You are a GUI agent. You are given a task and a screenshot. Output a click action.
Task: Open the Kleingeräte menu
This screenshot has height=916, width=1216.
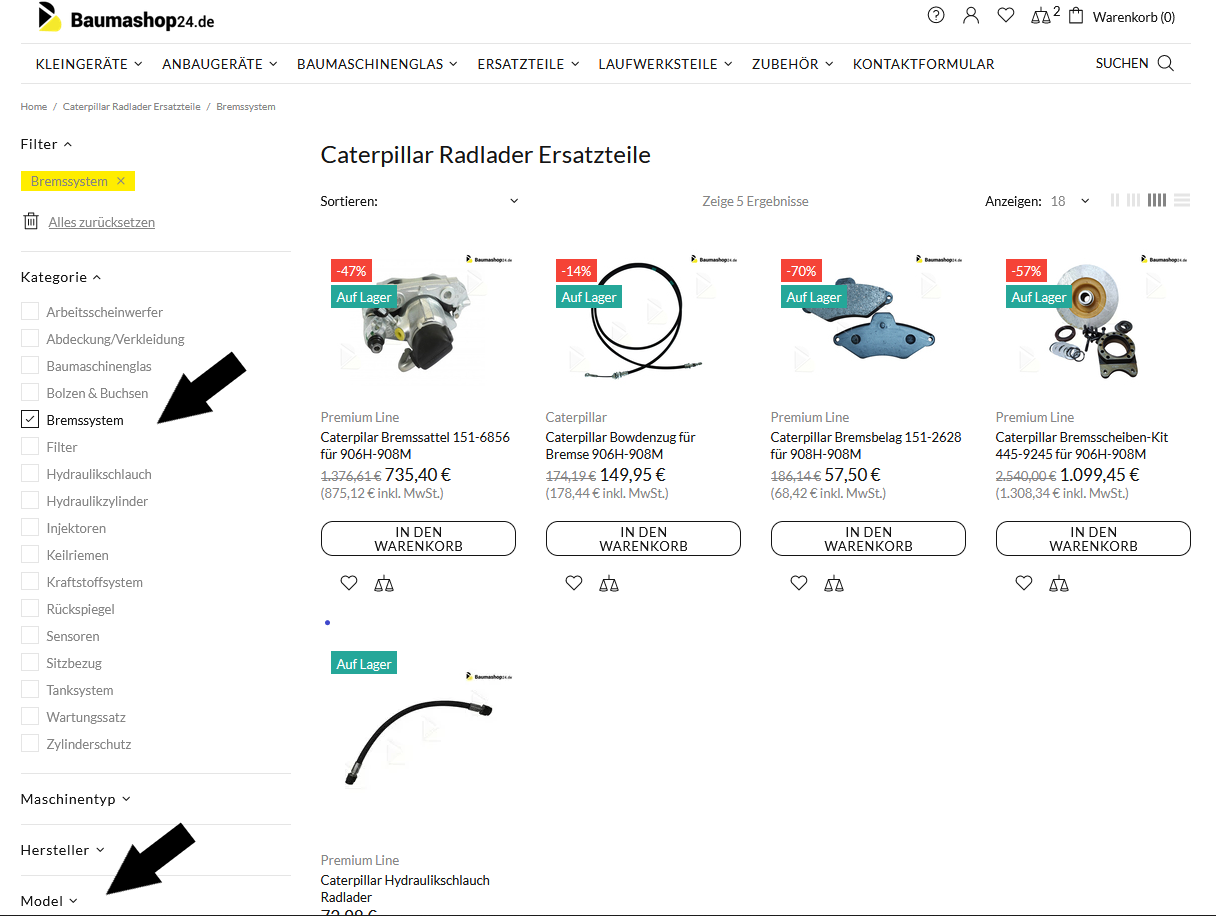point(89,64)
